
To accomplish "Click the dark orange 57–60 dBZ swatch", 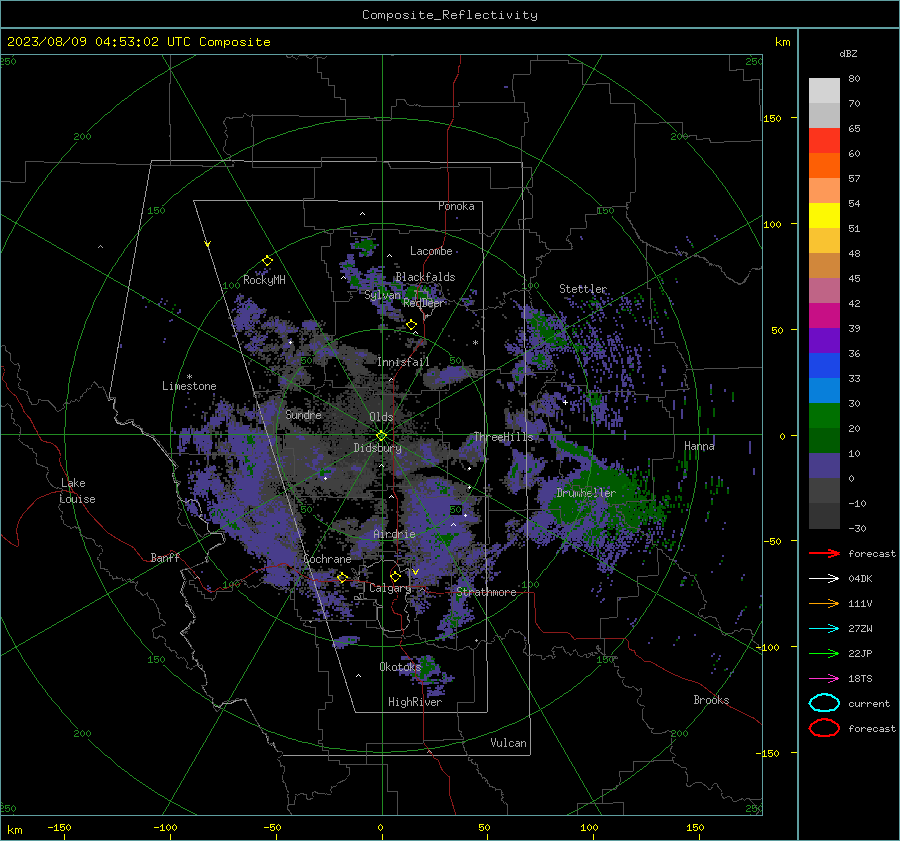I will click(x=824, y=166).
